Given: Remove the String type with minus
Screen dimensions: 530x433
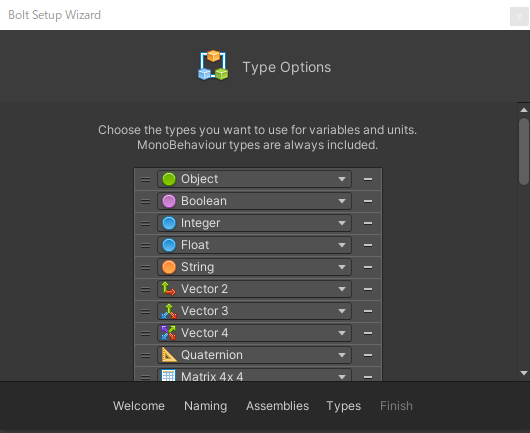Looking at the screenshot, I should (368, 267).
